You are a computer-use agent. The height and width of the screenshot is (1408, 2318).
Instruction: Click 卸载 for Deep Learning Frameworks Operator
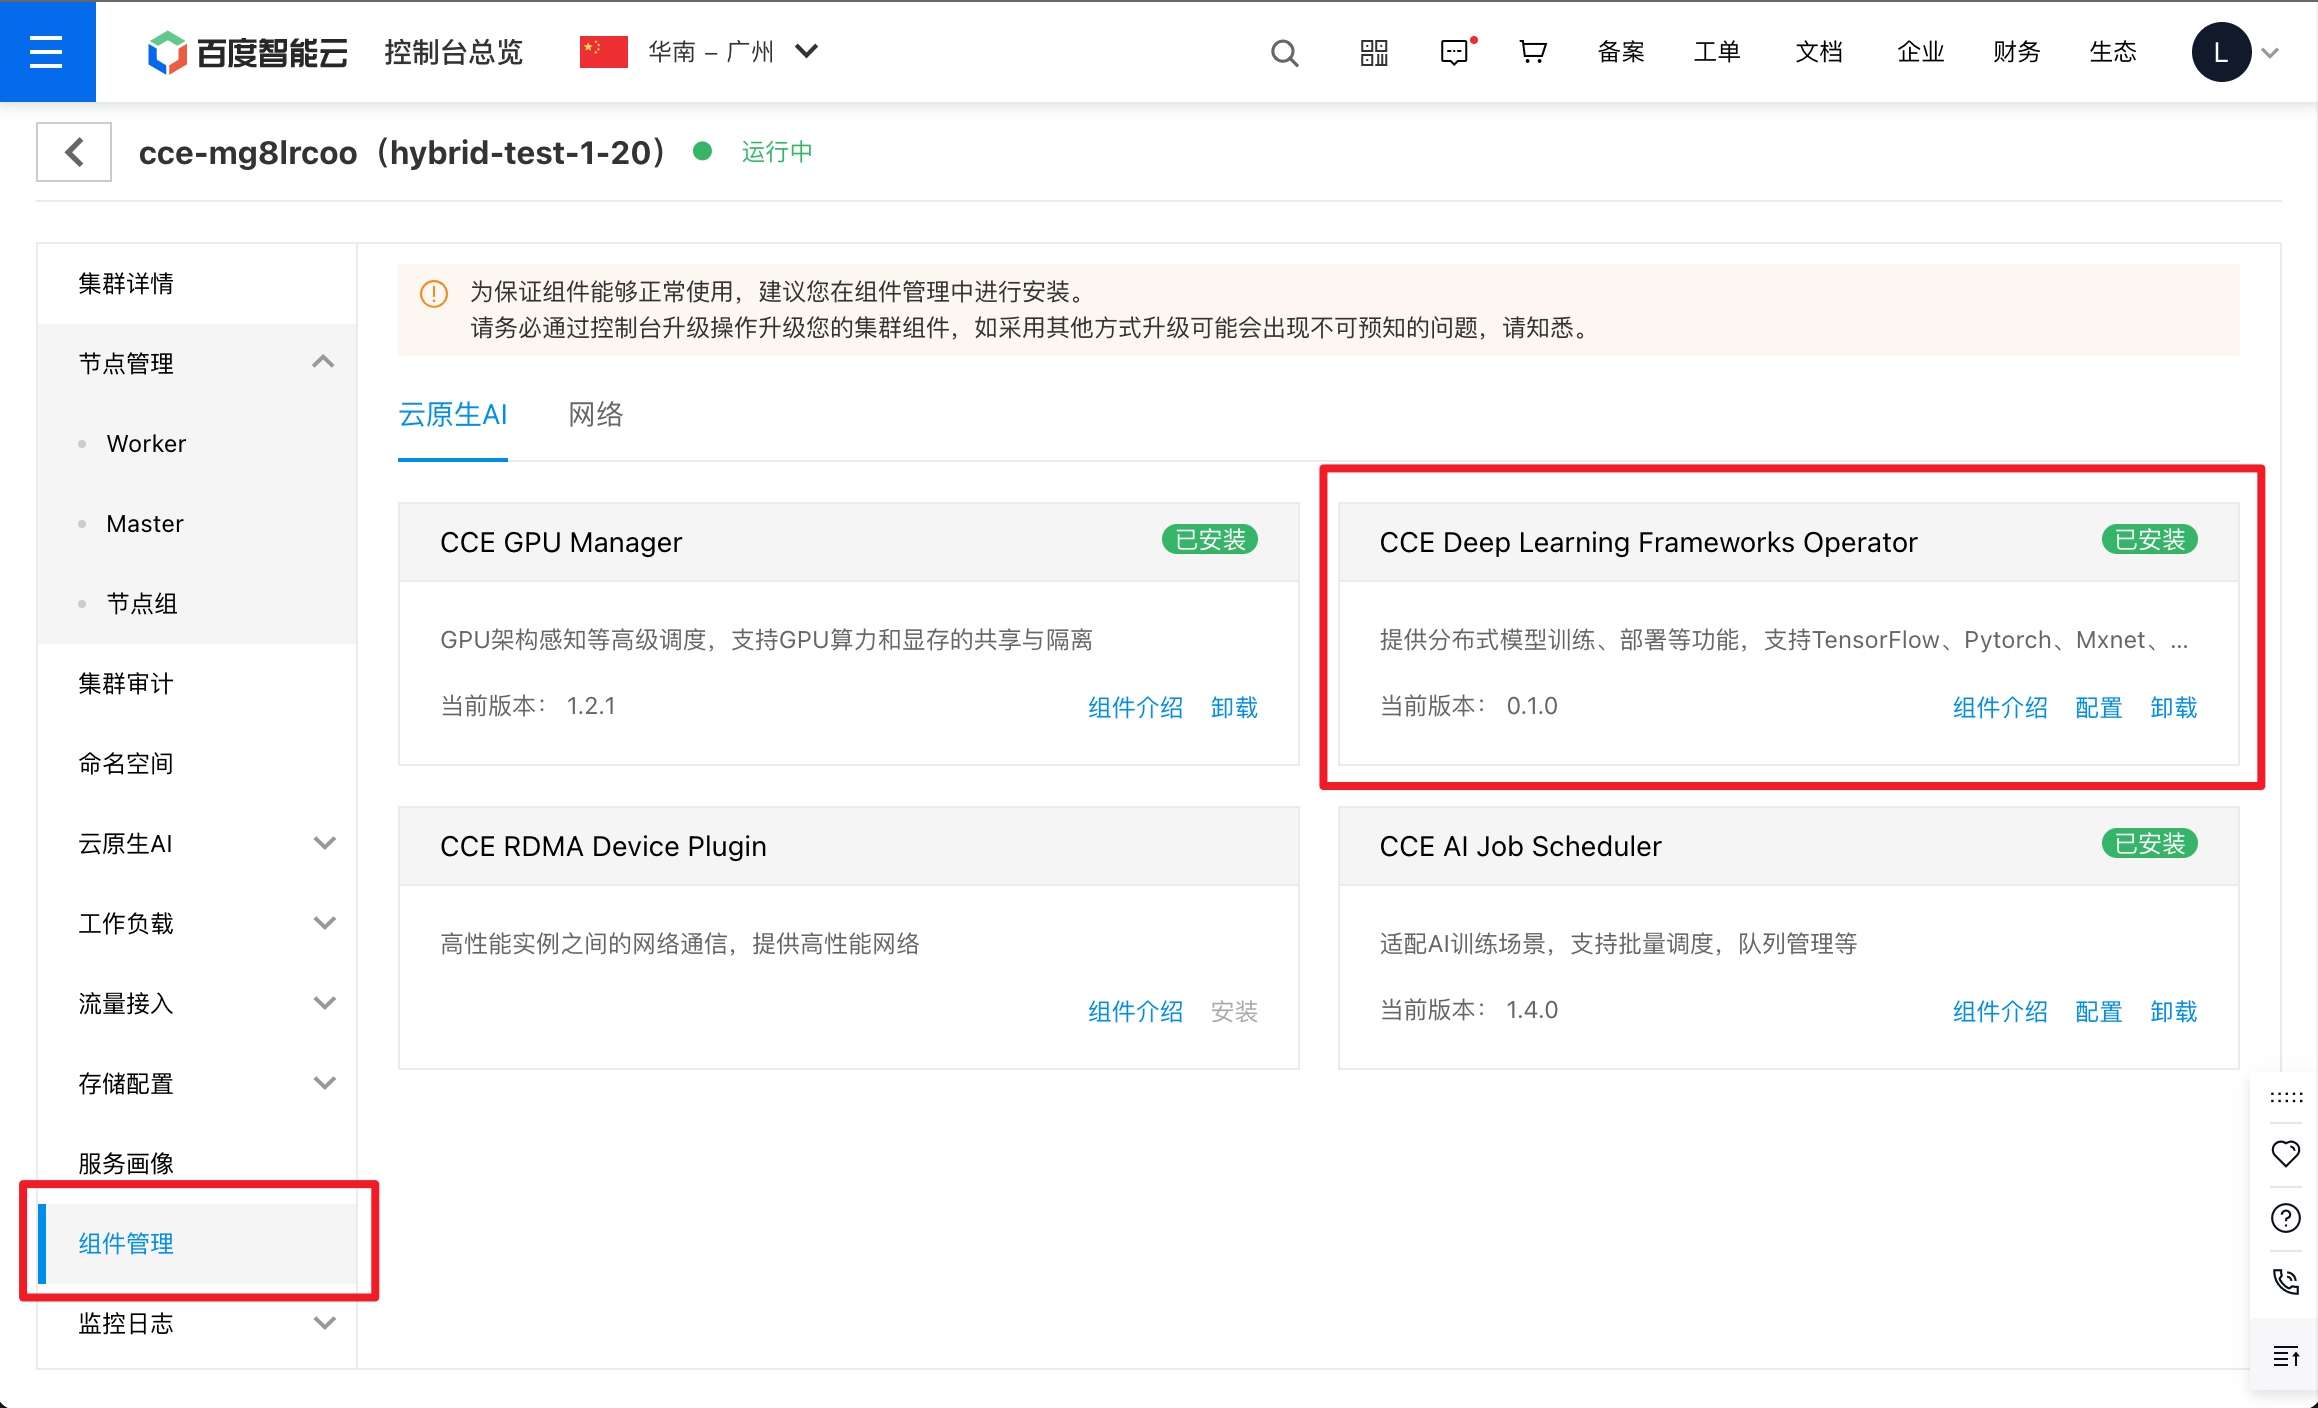(x=2174, y=708)
